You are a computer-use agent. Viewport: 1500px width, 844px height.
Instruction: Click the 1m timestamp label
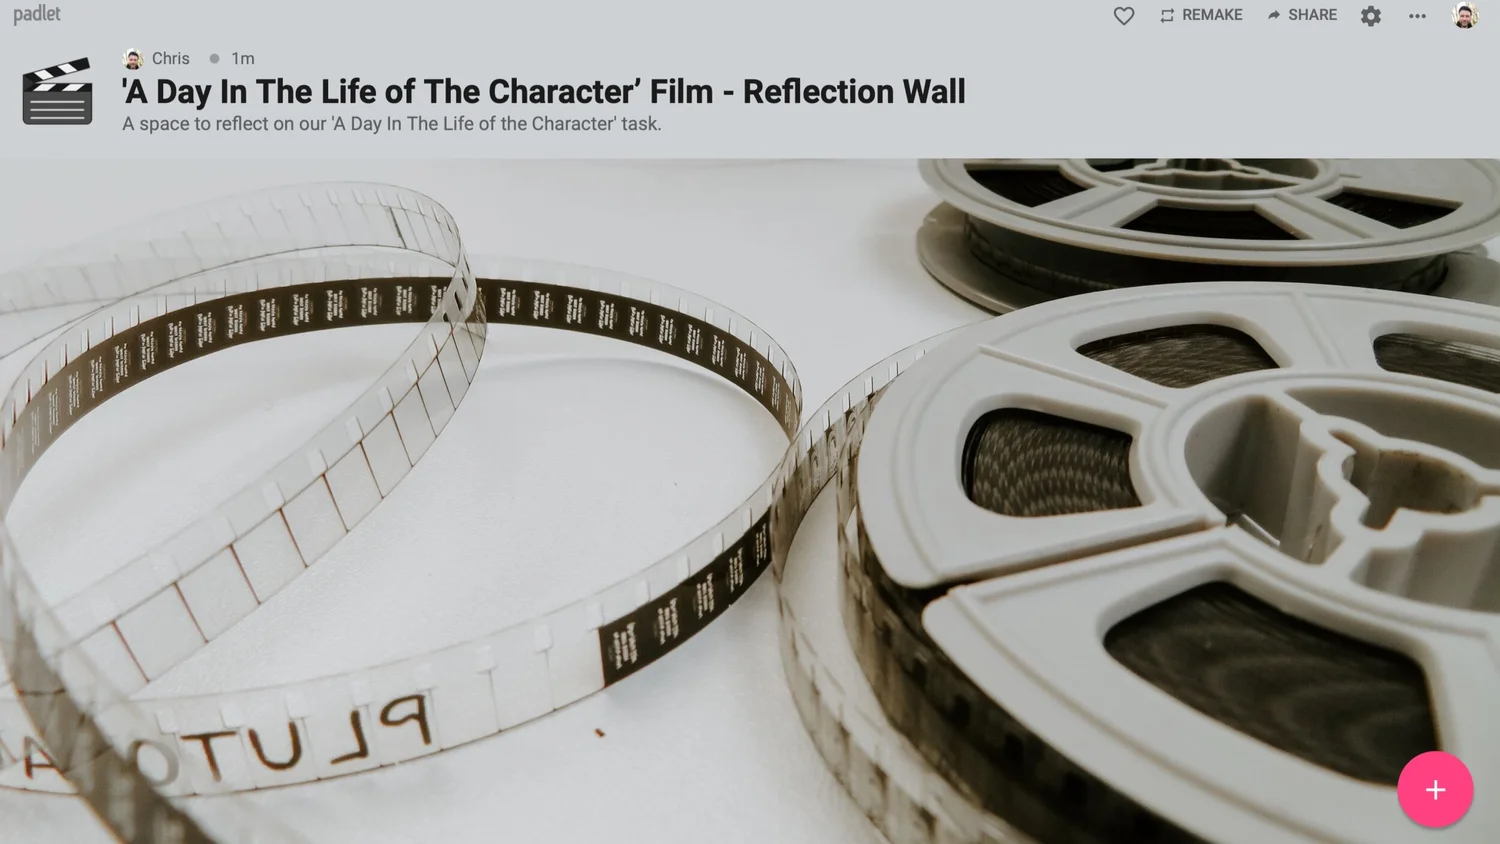243,59
